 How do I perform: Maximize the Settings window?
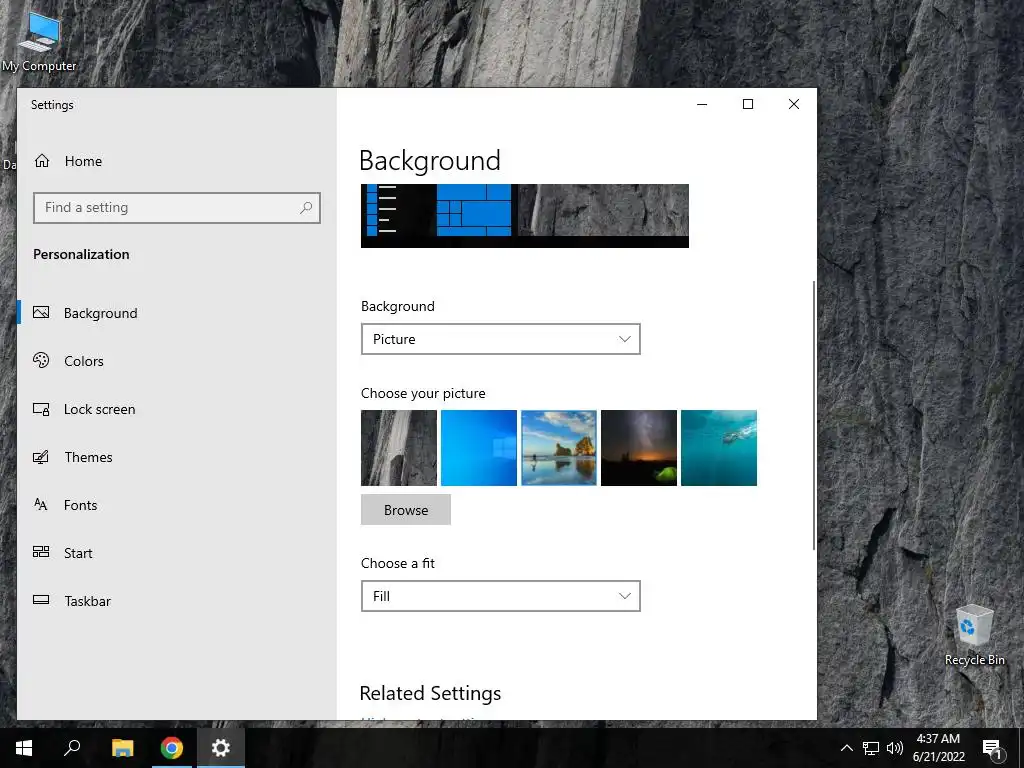(x=748, y=104)
